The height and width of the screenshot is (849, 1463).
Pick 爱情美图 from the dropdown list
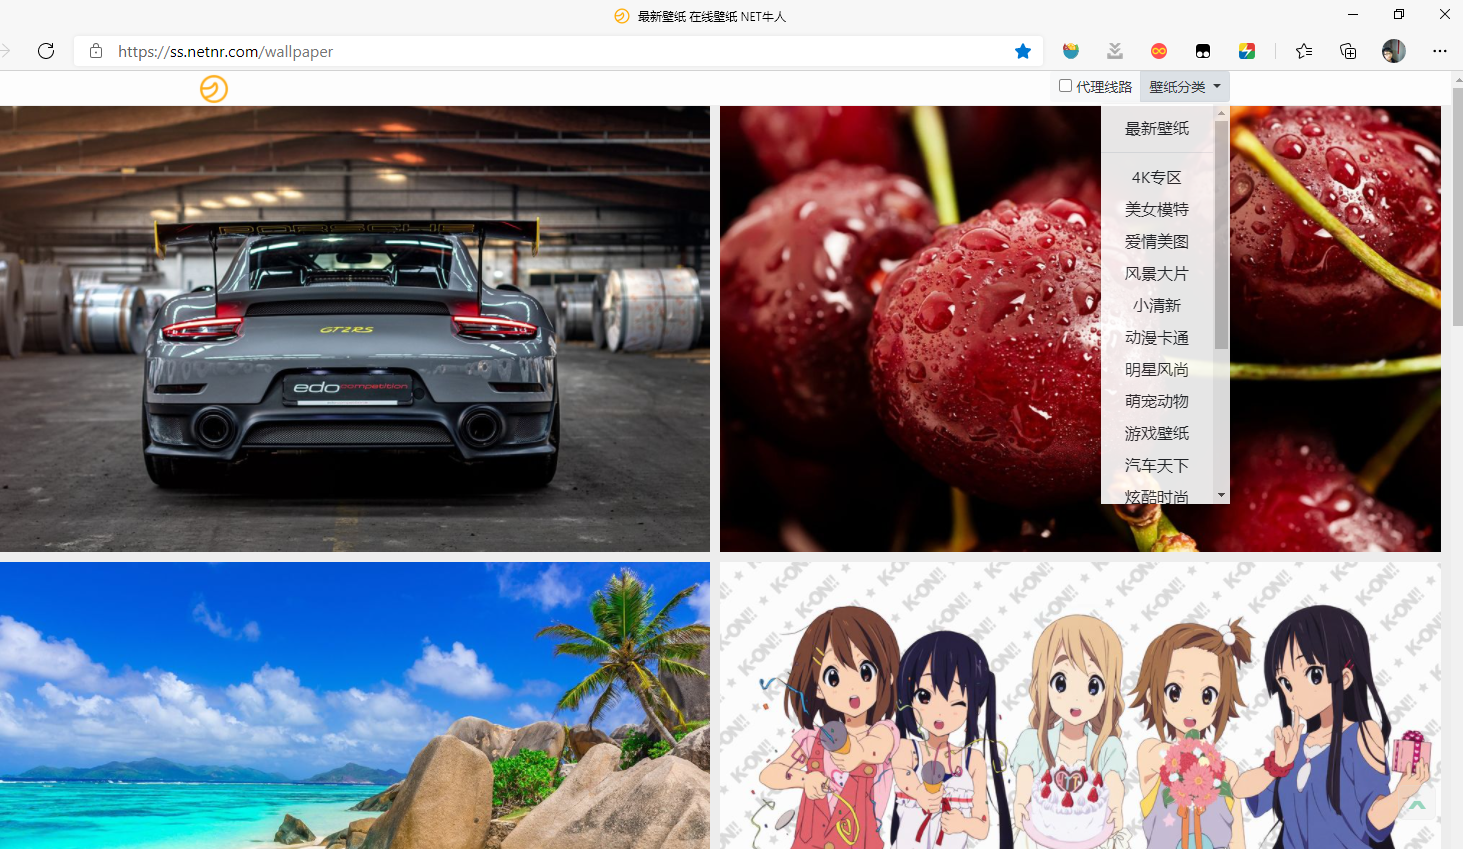point(1157,242)
